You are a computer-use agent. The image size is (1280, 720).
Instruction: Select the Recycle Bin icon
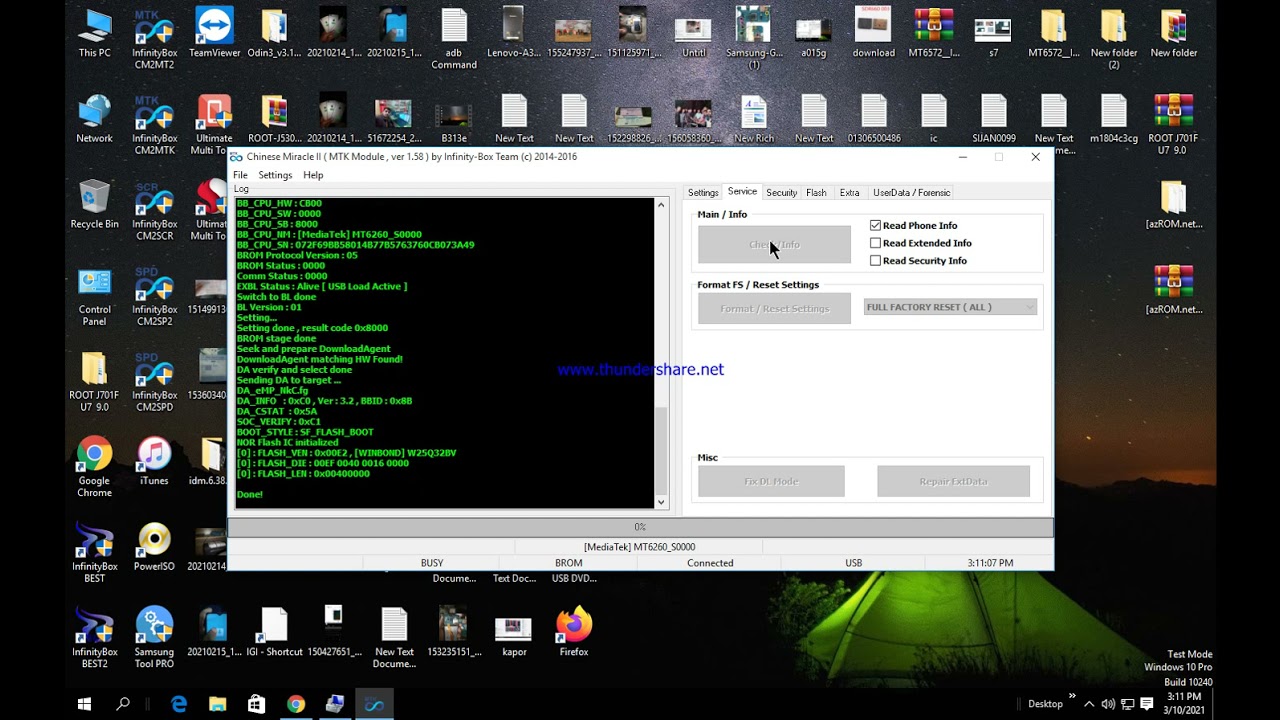95,205
